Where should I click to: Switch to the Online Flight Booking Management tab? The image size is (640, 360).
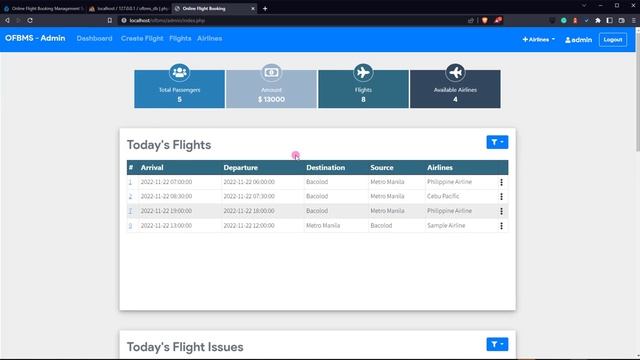43,8
